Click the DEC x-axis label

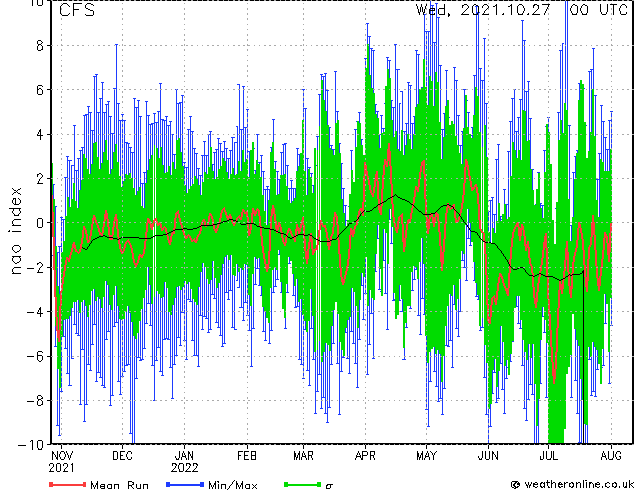[x=122, y=456]
